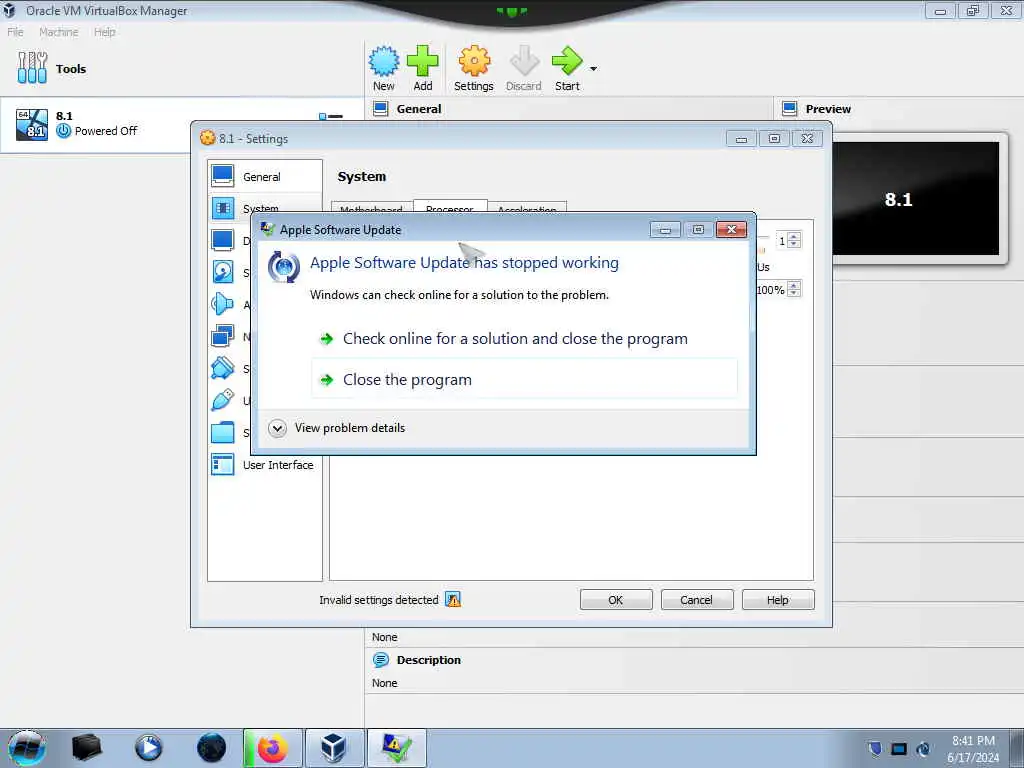The image size is (1024, 768).
Task: Click the Apple Software Update taskbar button
Action: tap(396, 748)
